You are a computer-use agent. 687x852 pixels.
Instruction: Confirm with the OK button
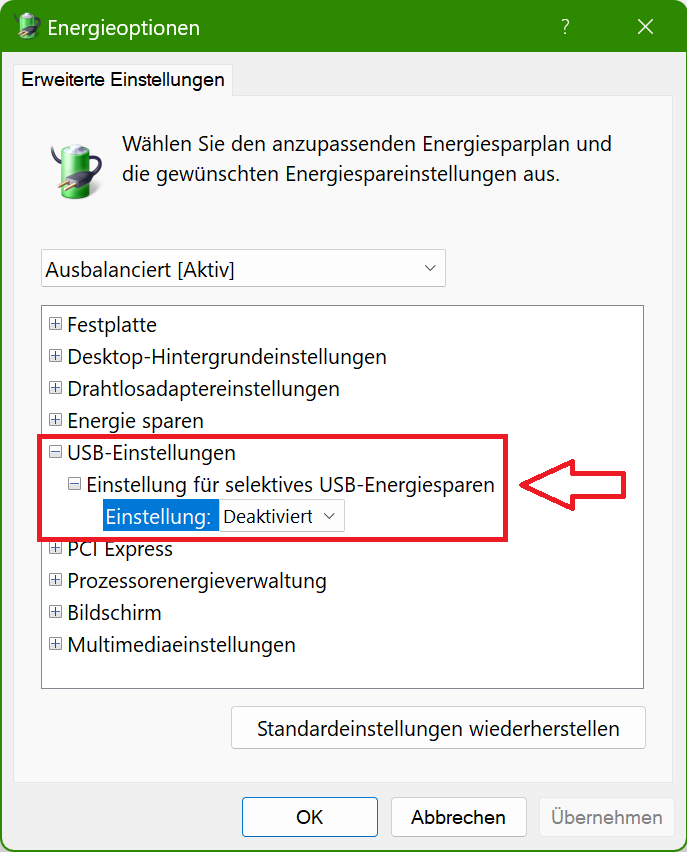click(310, 817)
